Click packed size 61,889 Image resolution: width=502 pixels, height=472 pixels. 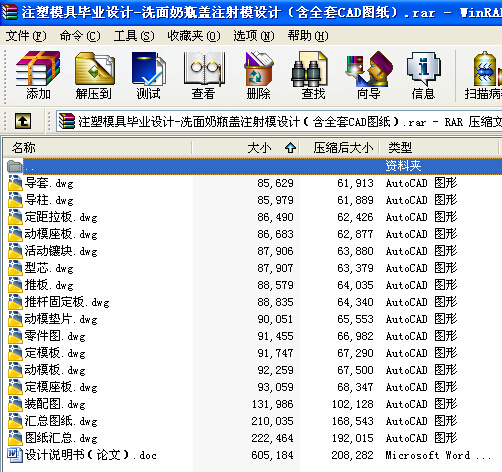point(355,200)
